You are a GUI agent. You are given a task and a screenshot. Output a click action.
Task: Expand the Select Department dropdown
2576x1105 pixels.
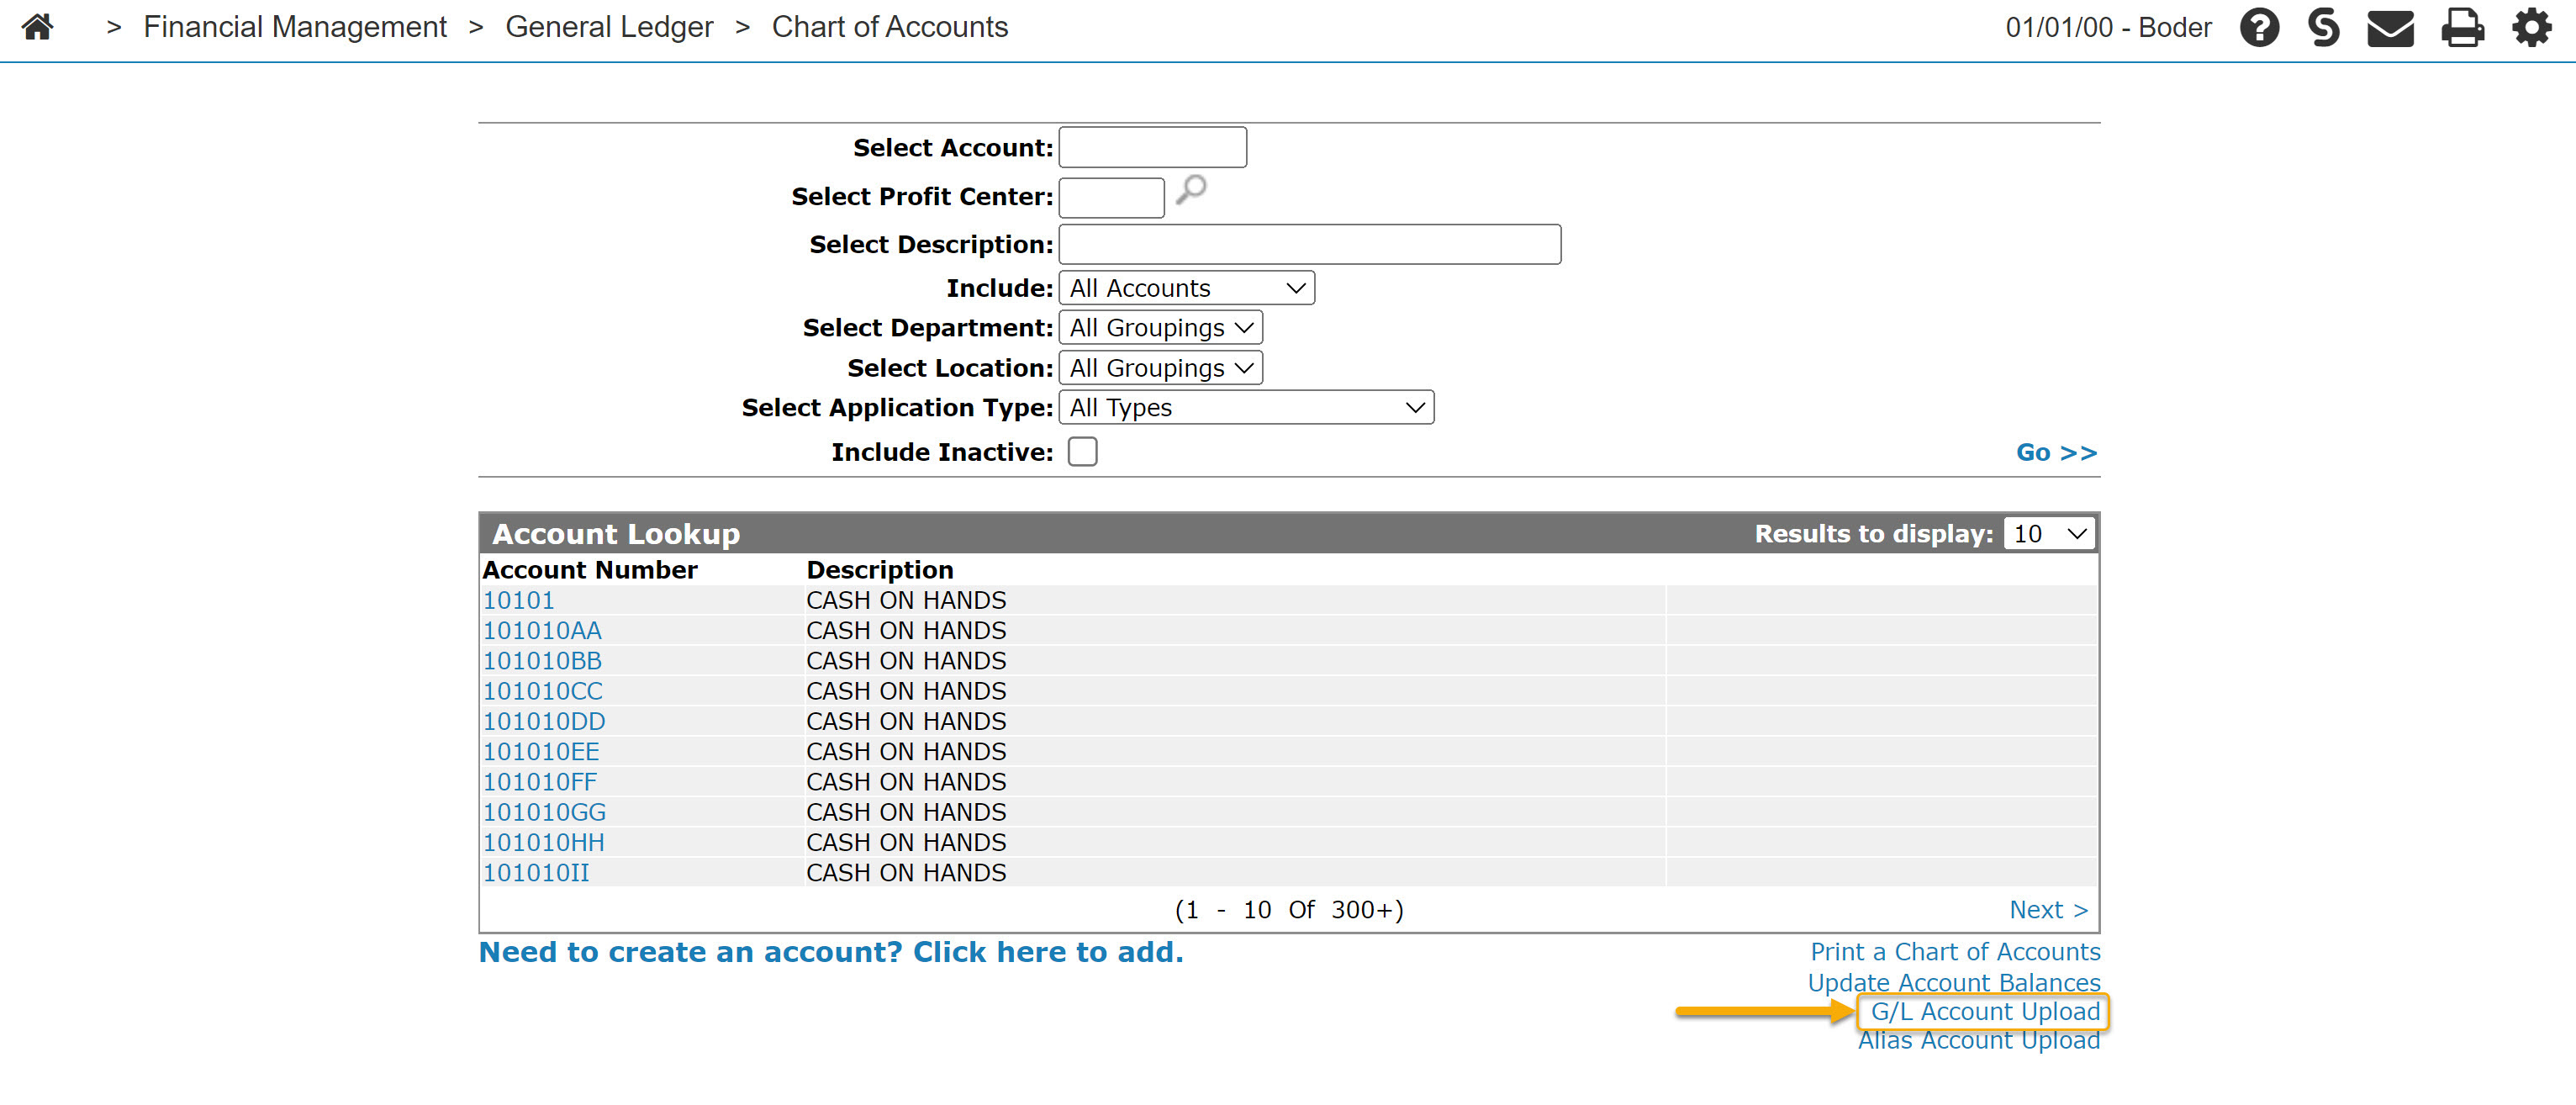tap(1160, 328)
